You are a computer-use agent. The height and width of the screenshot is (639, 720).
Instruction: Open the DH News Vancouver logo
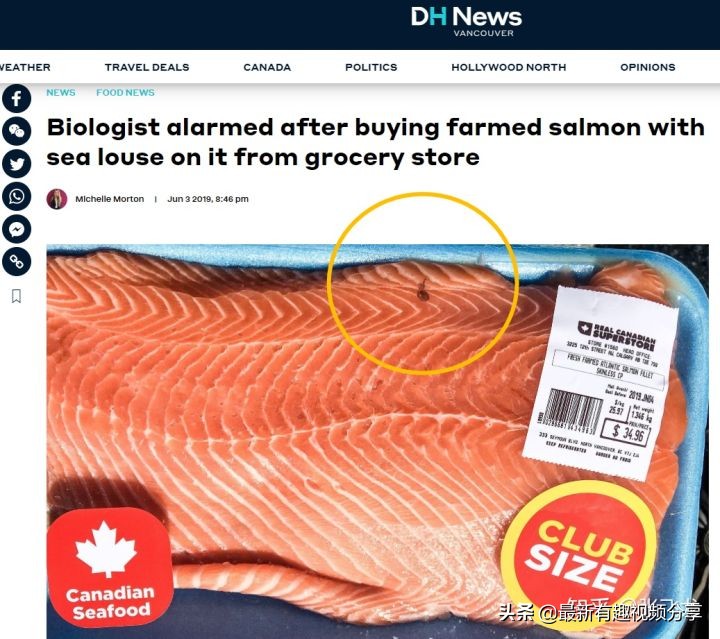coord(466,21)
